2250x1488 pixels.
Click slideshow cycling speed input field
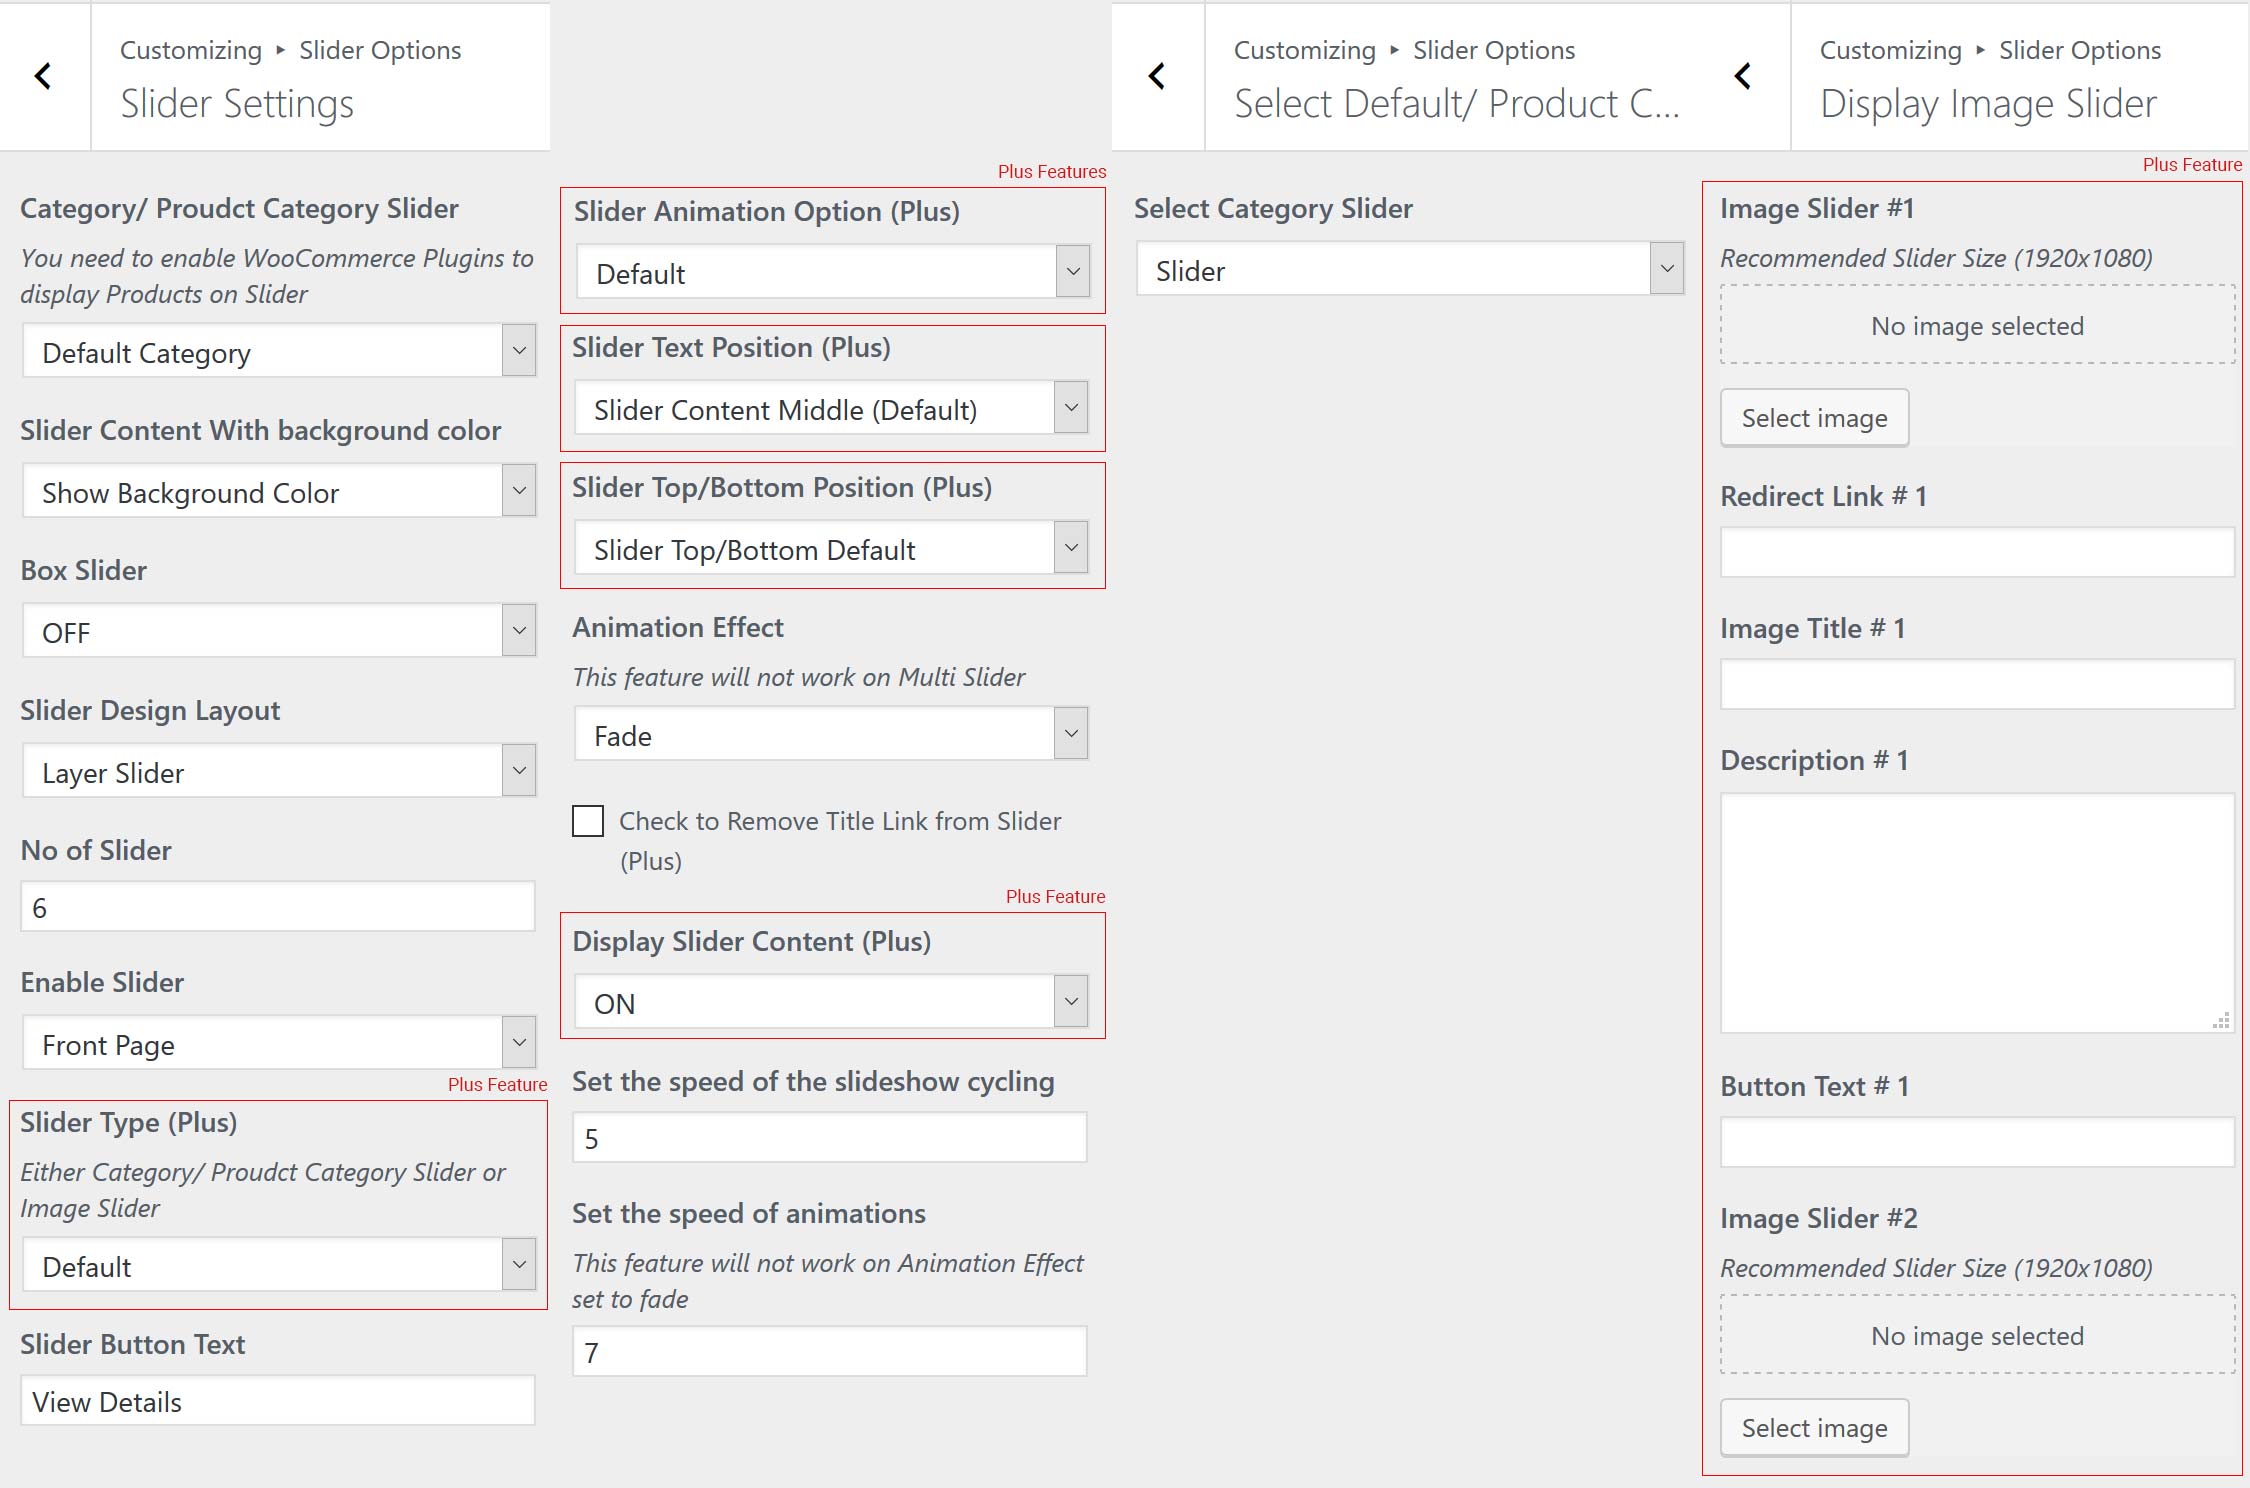click(x=829, y=1138)
